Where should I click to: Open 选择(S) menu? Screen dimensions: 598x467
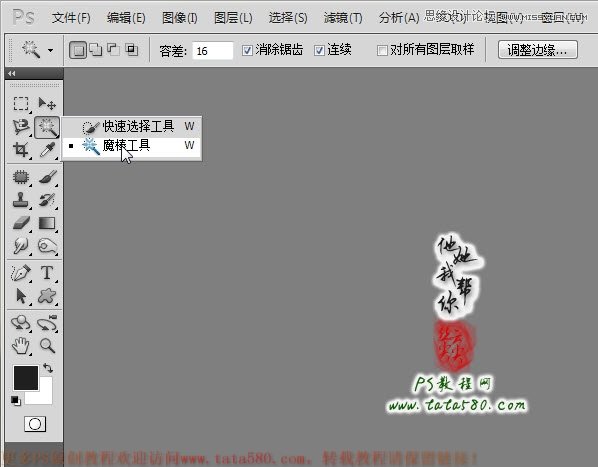point(288,18)
